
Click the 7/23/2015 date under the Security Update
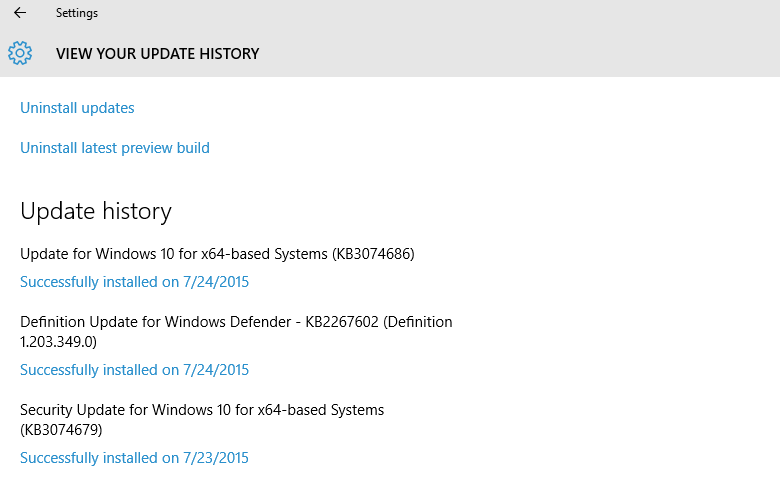pos(215,458)
